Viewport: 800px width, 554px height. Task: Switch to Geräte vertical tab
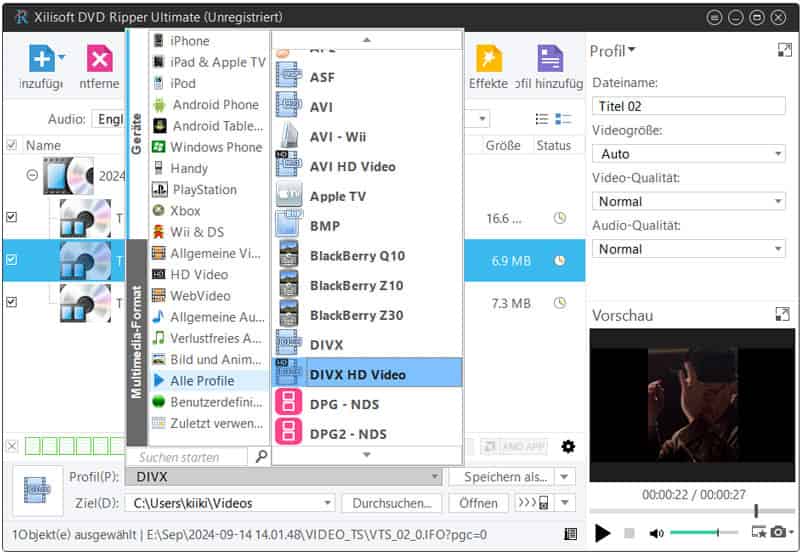(136, 134)
